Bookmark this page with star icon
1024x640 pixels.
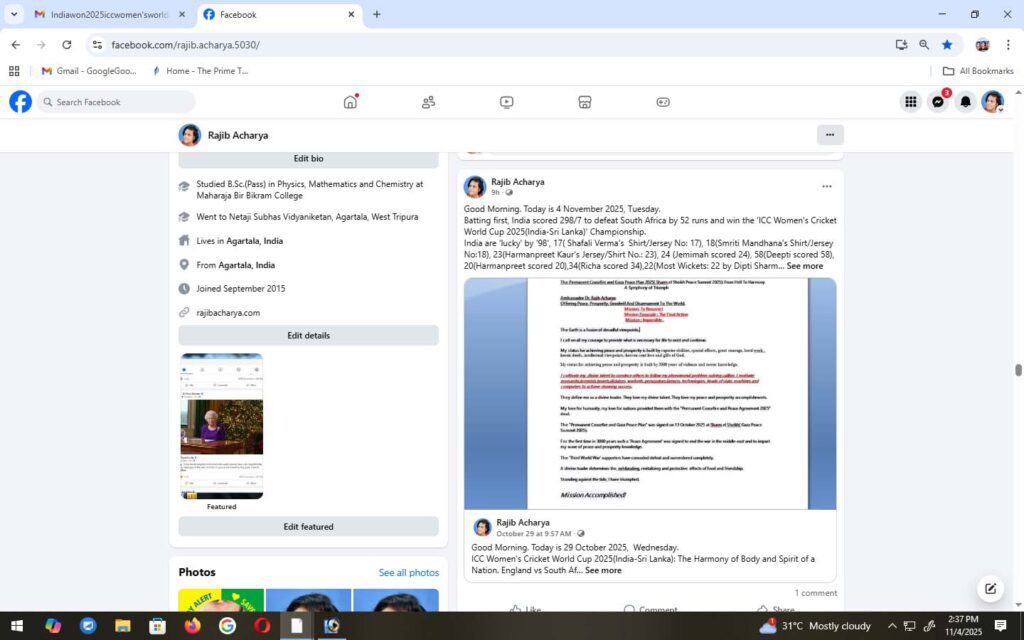[947, 45]
